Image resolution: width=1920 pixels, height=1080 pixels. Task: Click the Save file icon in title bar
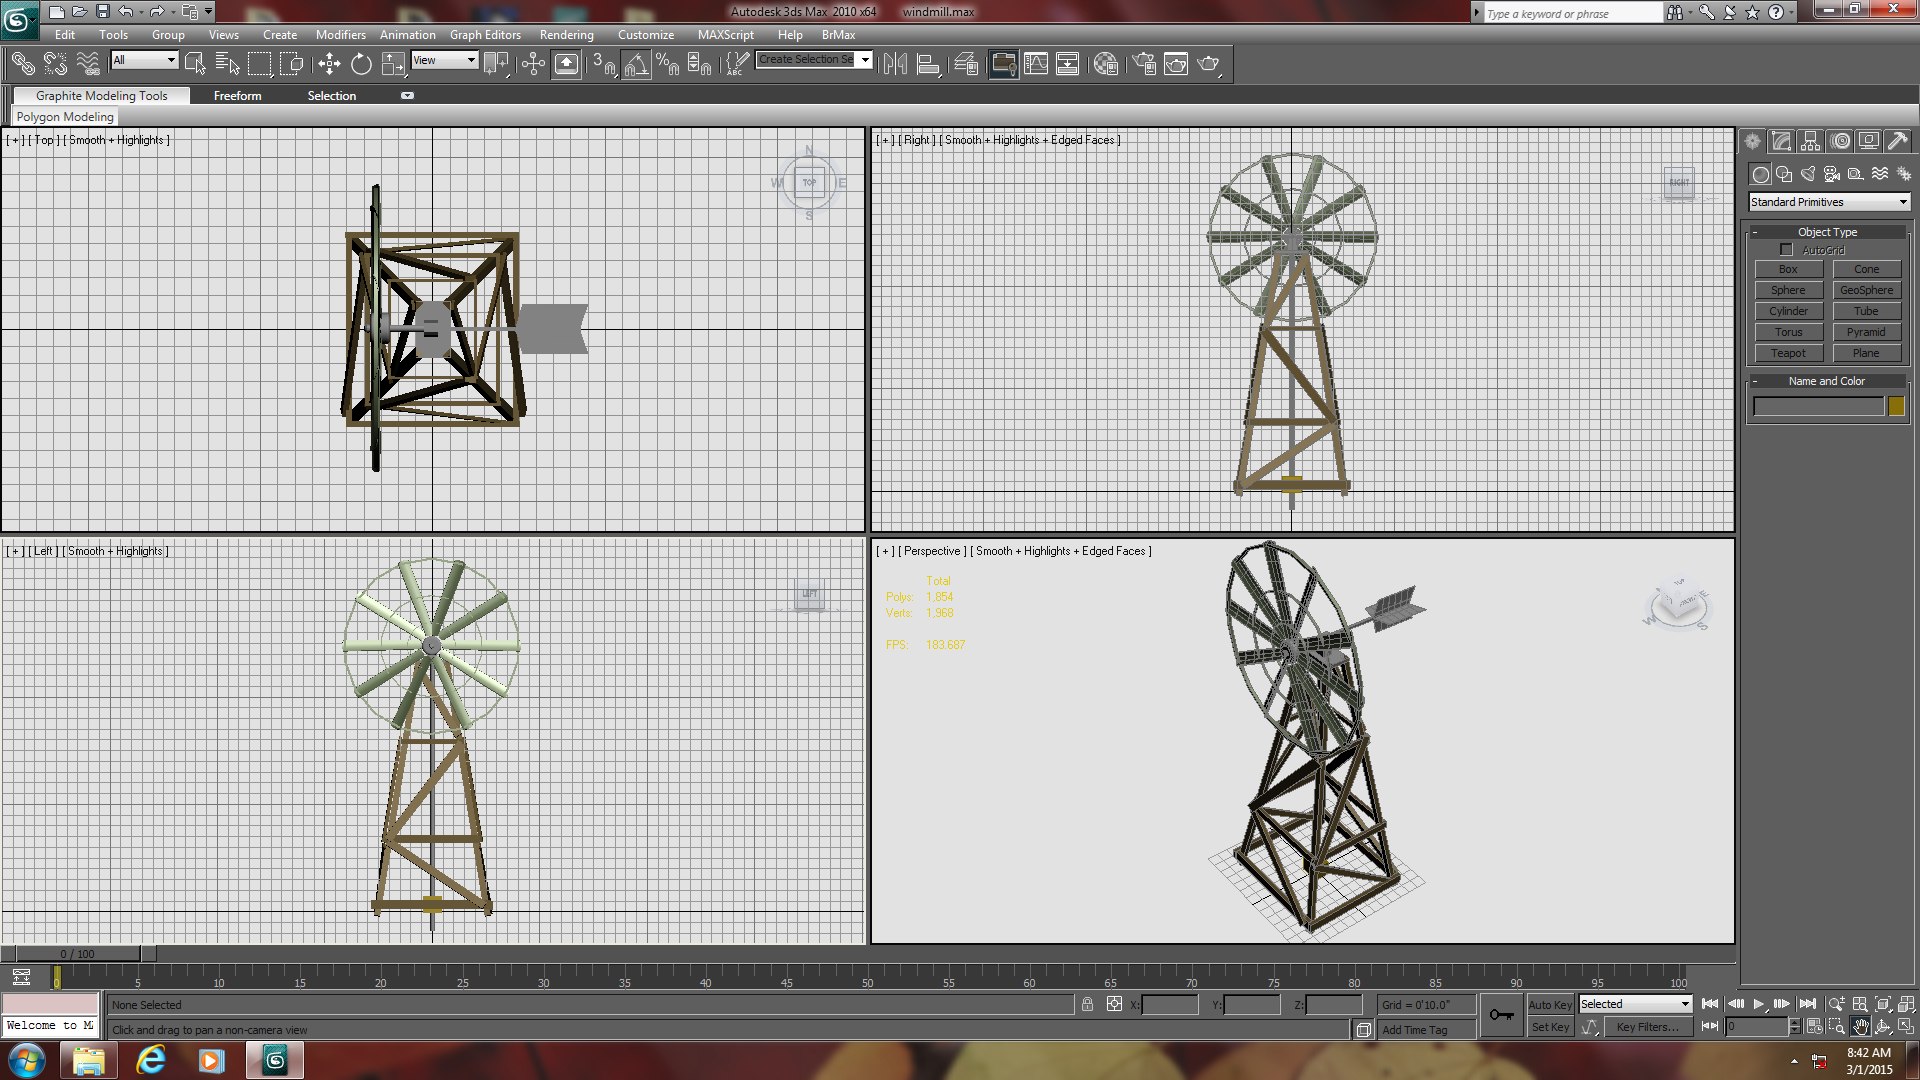pyautogui.click(x=102, y=12)
